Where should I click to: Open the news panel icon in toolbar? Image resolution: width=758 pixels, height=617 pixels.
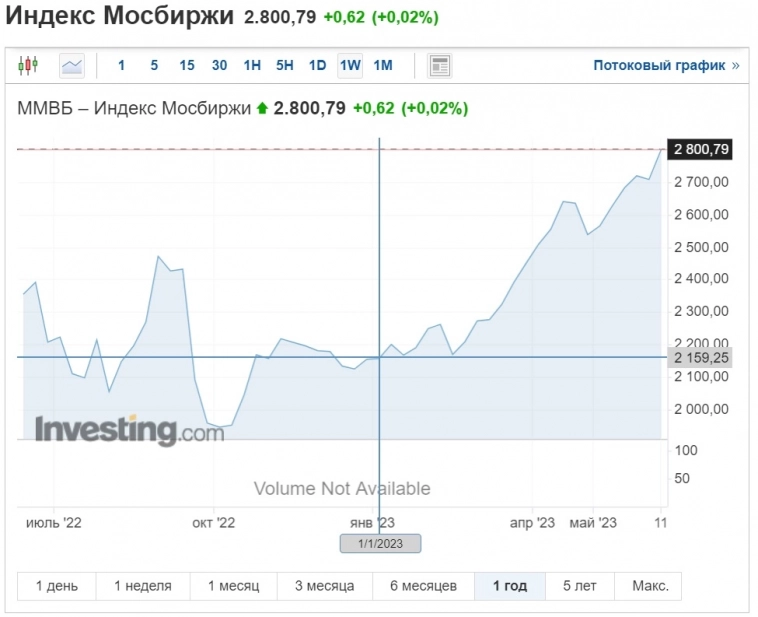pos(440,66)
